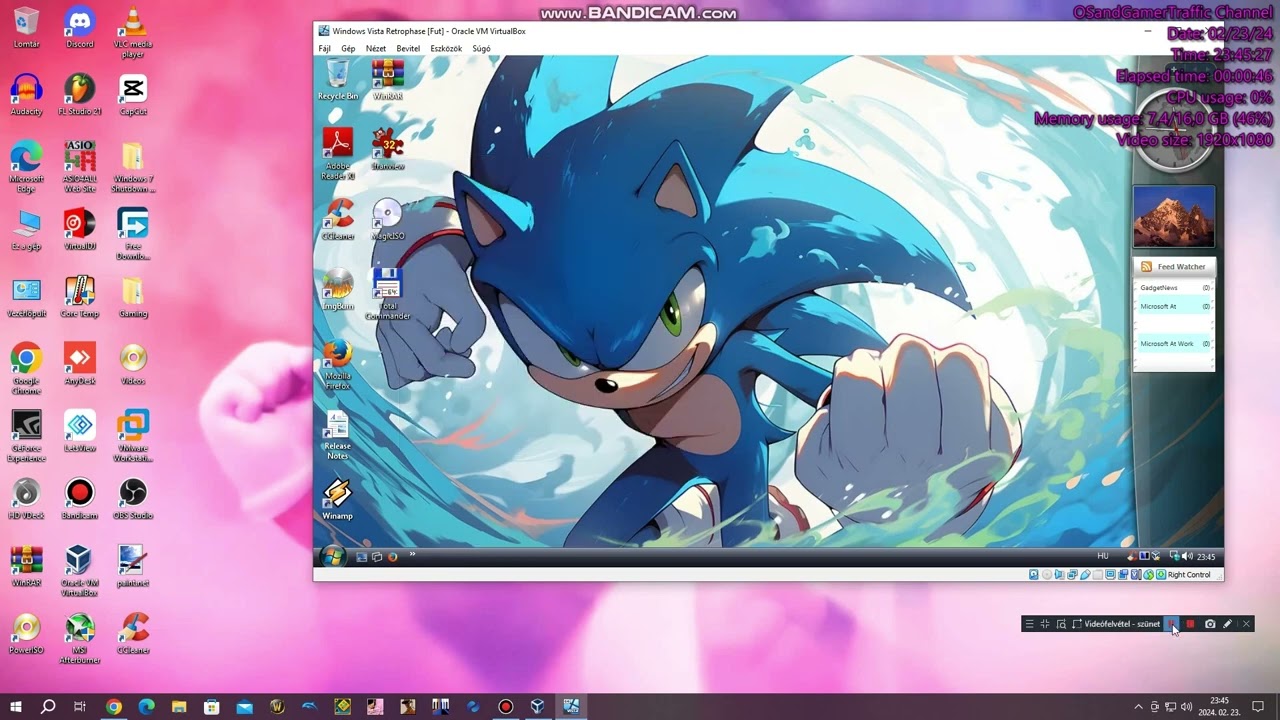This screenshot has height=720, width=1280.
Task: Open Search on the host taskbar
Action: pyautogui.click(x=48, y=706)
